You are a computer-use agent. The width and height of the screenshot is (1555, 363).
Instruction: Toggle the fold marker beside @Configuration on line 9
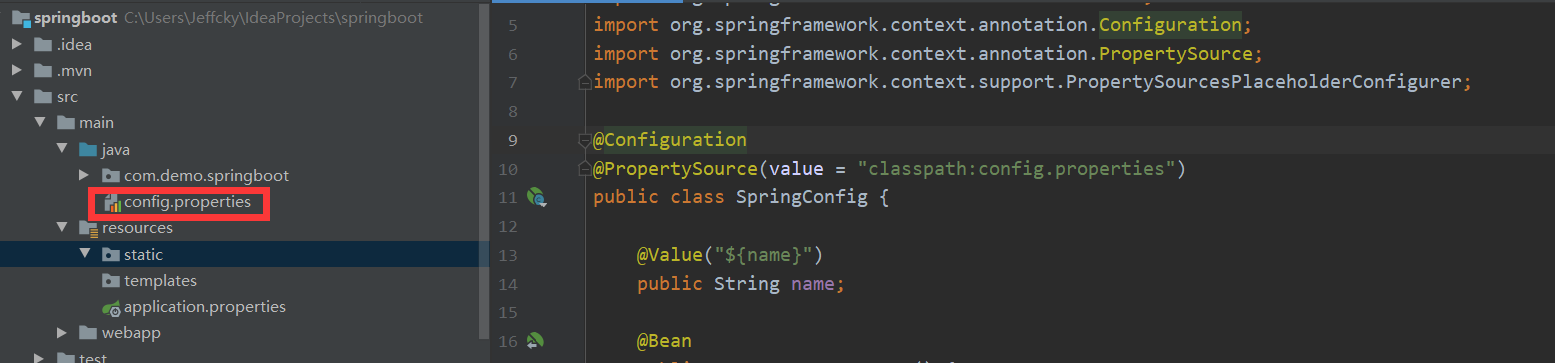pos(584,139)
